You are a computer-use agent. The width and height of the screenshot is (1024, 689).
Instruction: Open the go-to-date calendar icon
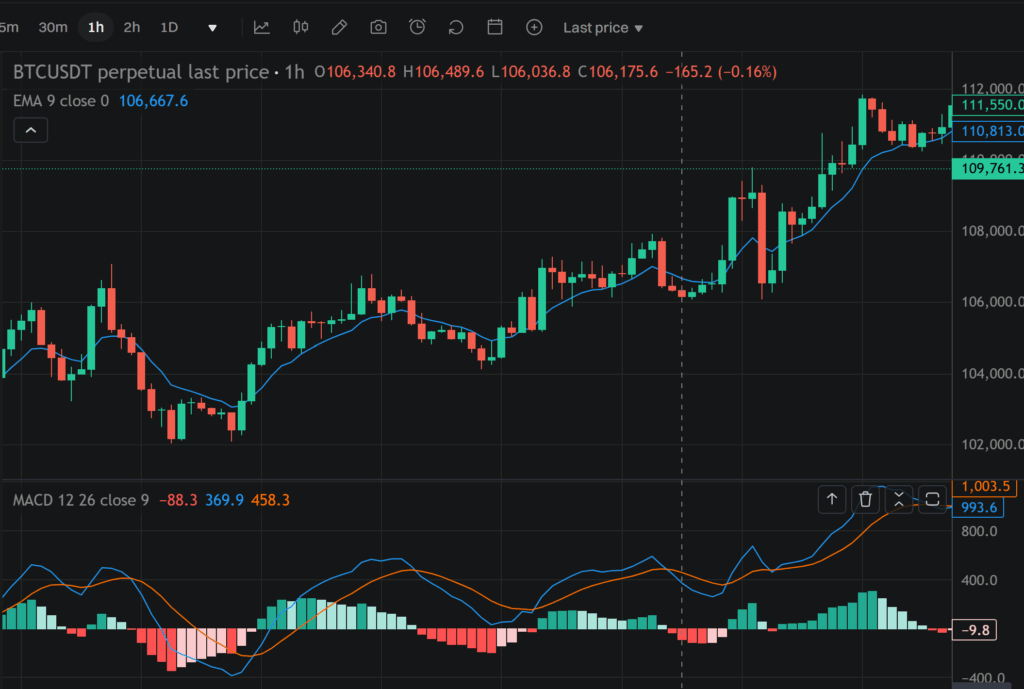pos(494,27)
